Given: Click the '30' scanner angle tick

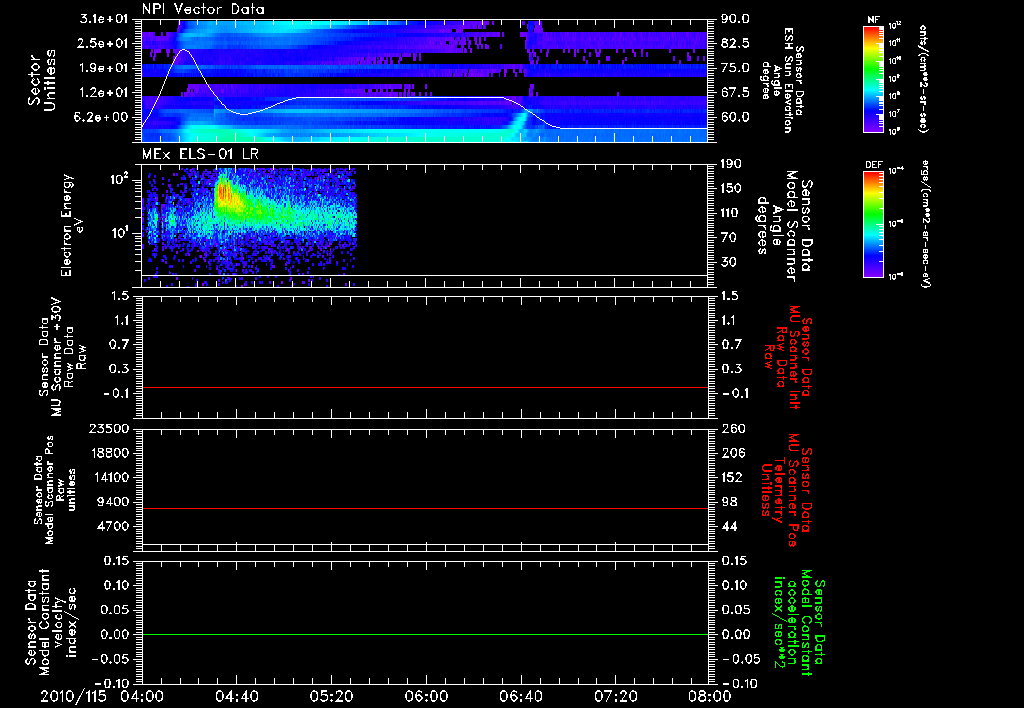Looking at the screenshot, I should [729, 263].
